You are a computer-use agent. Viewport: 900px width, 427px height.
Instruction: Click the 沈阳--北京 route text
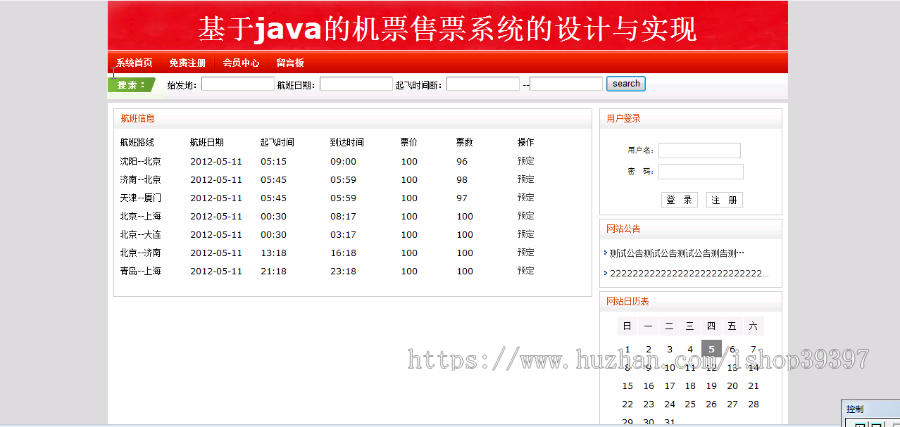141,161
